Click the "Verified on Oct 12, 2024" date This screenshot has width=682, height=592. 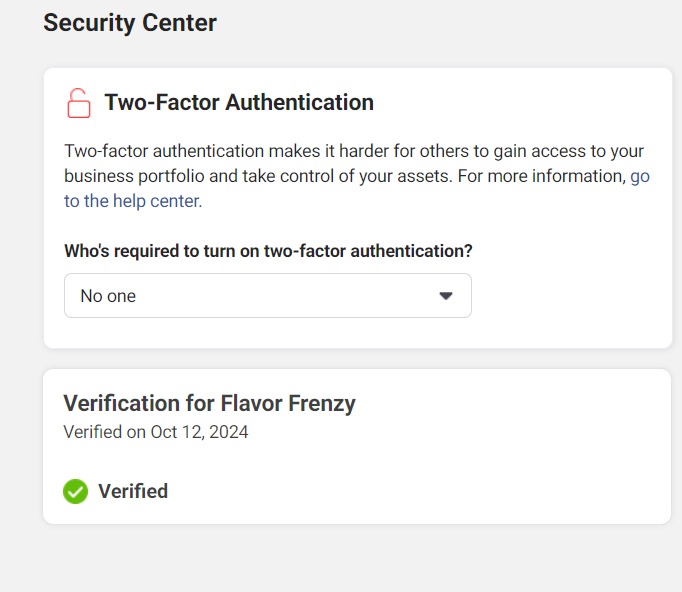(156, 432)
